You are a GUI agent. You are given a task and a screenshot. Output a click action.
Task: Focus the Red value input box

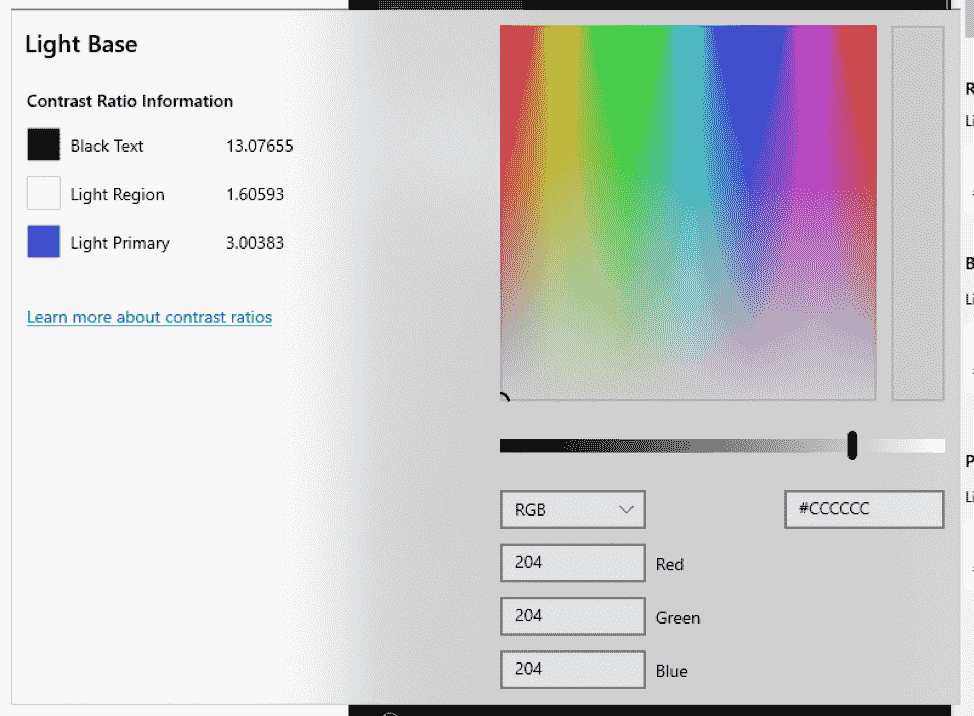(572, 563)
